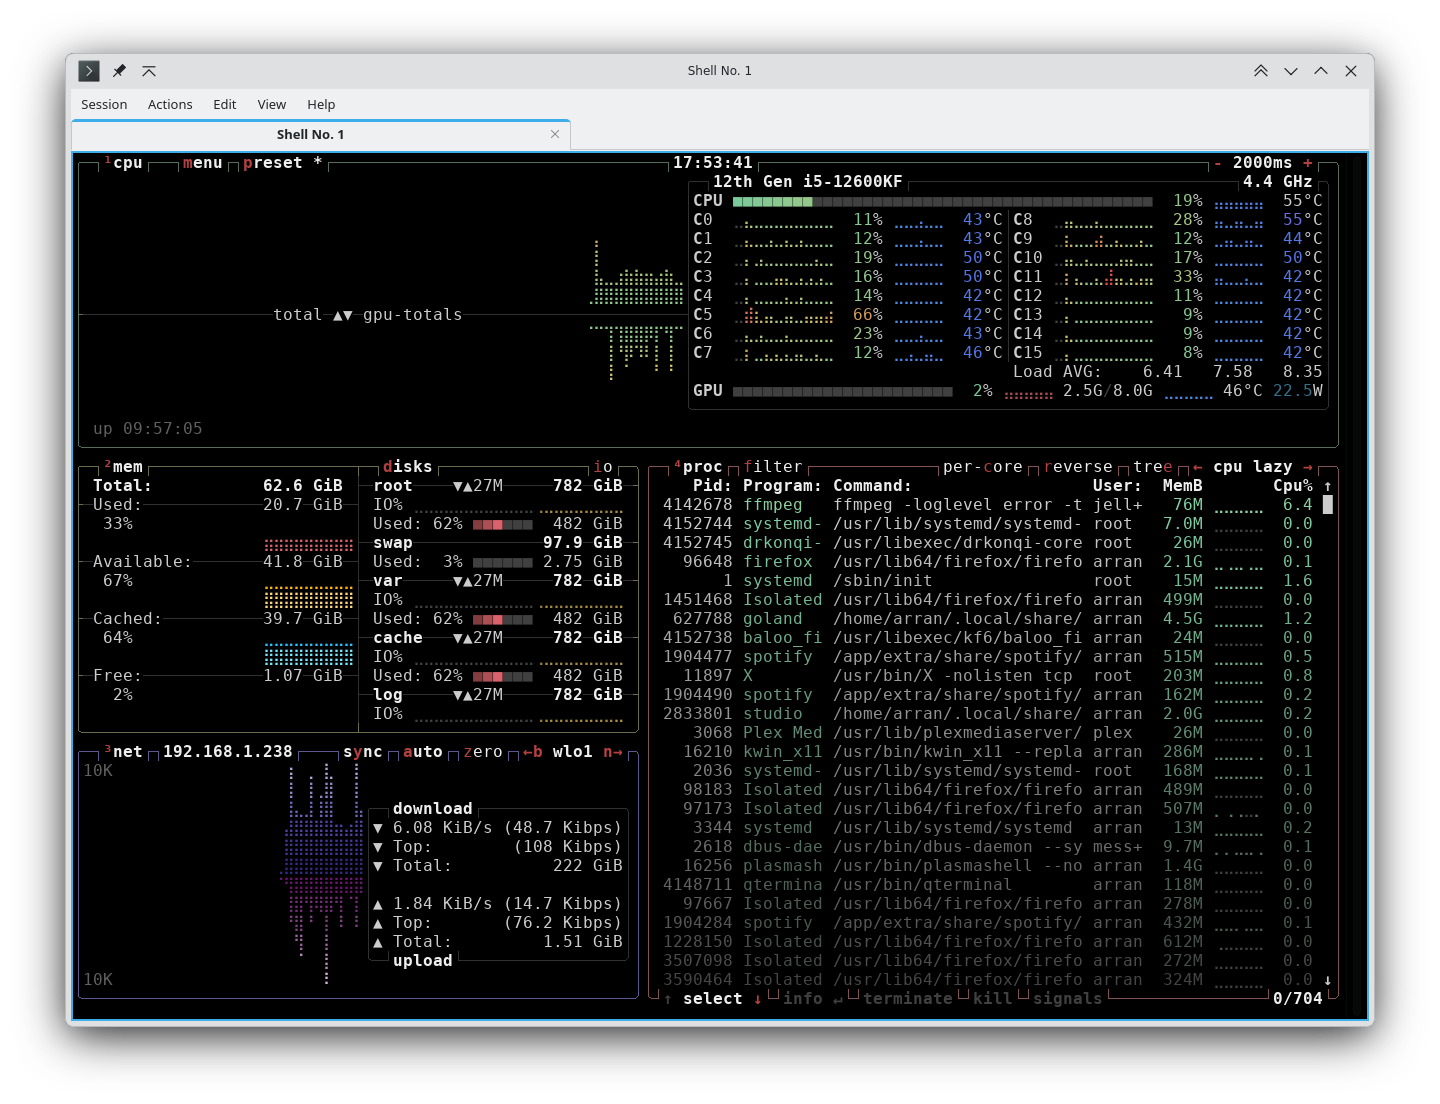The image size is (1440, 1104).
Task: Open the btop menu option
Action: [x=203, y=163]
